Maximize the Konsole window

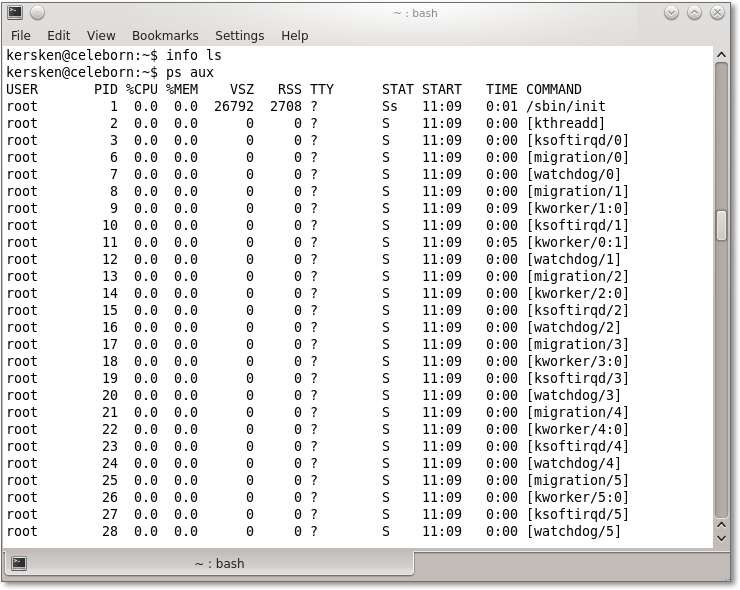point(693,12)
